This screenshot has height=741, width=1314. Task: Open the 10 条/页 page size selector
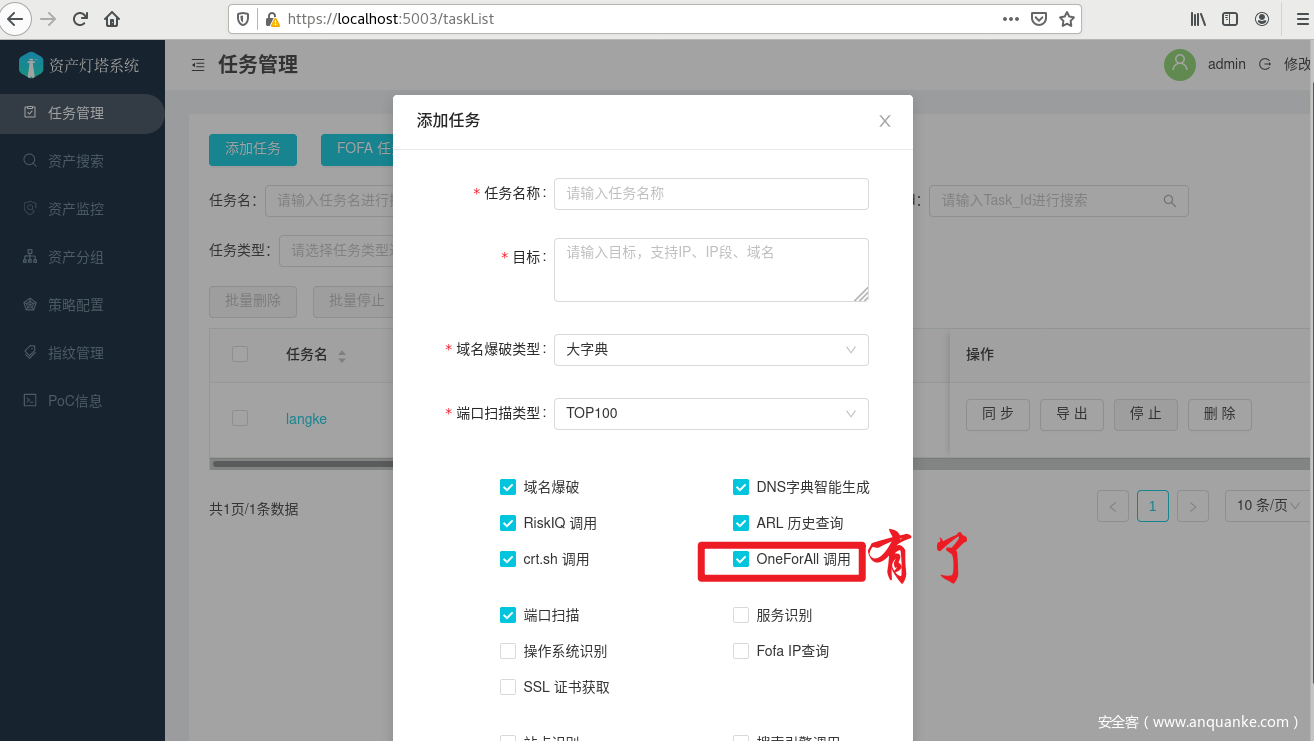(1268, 506)
